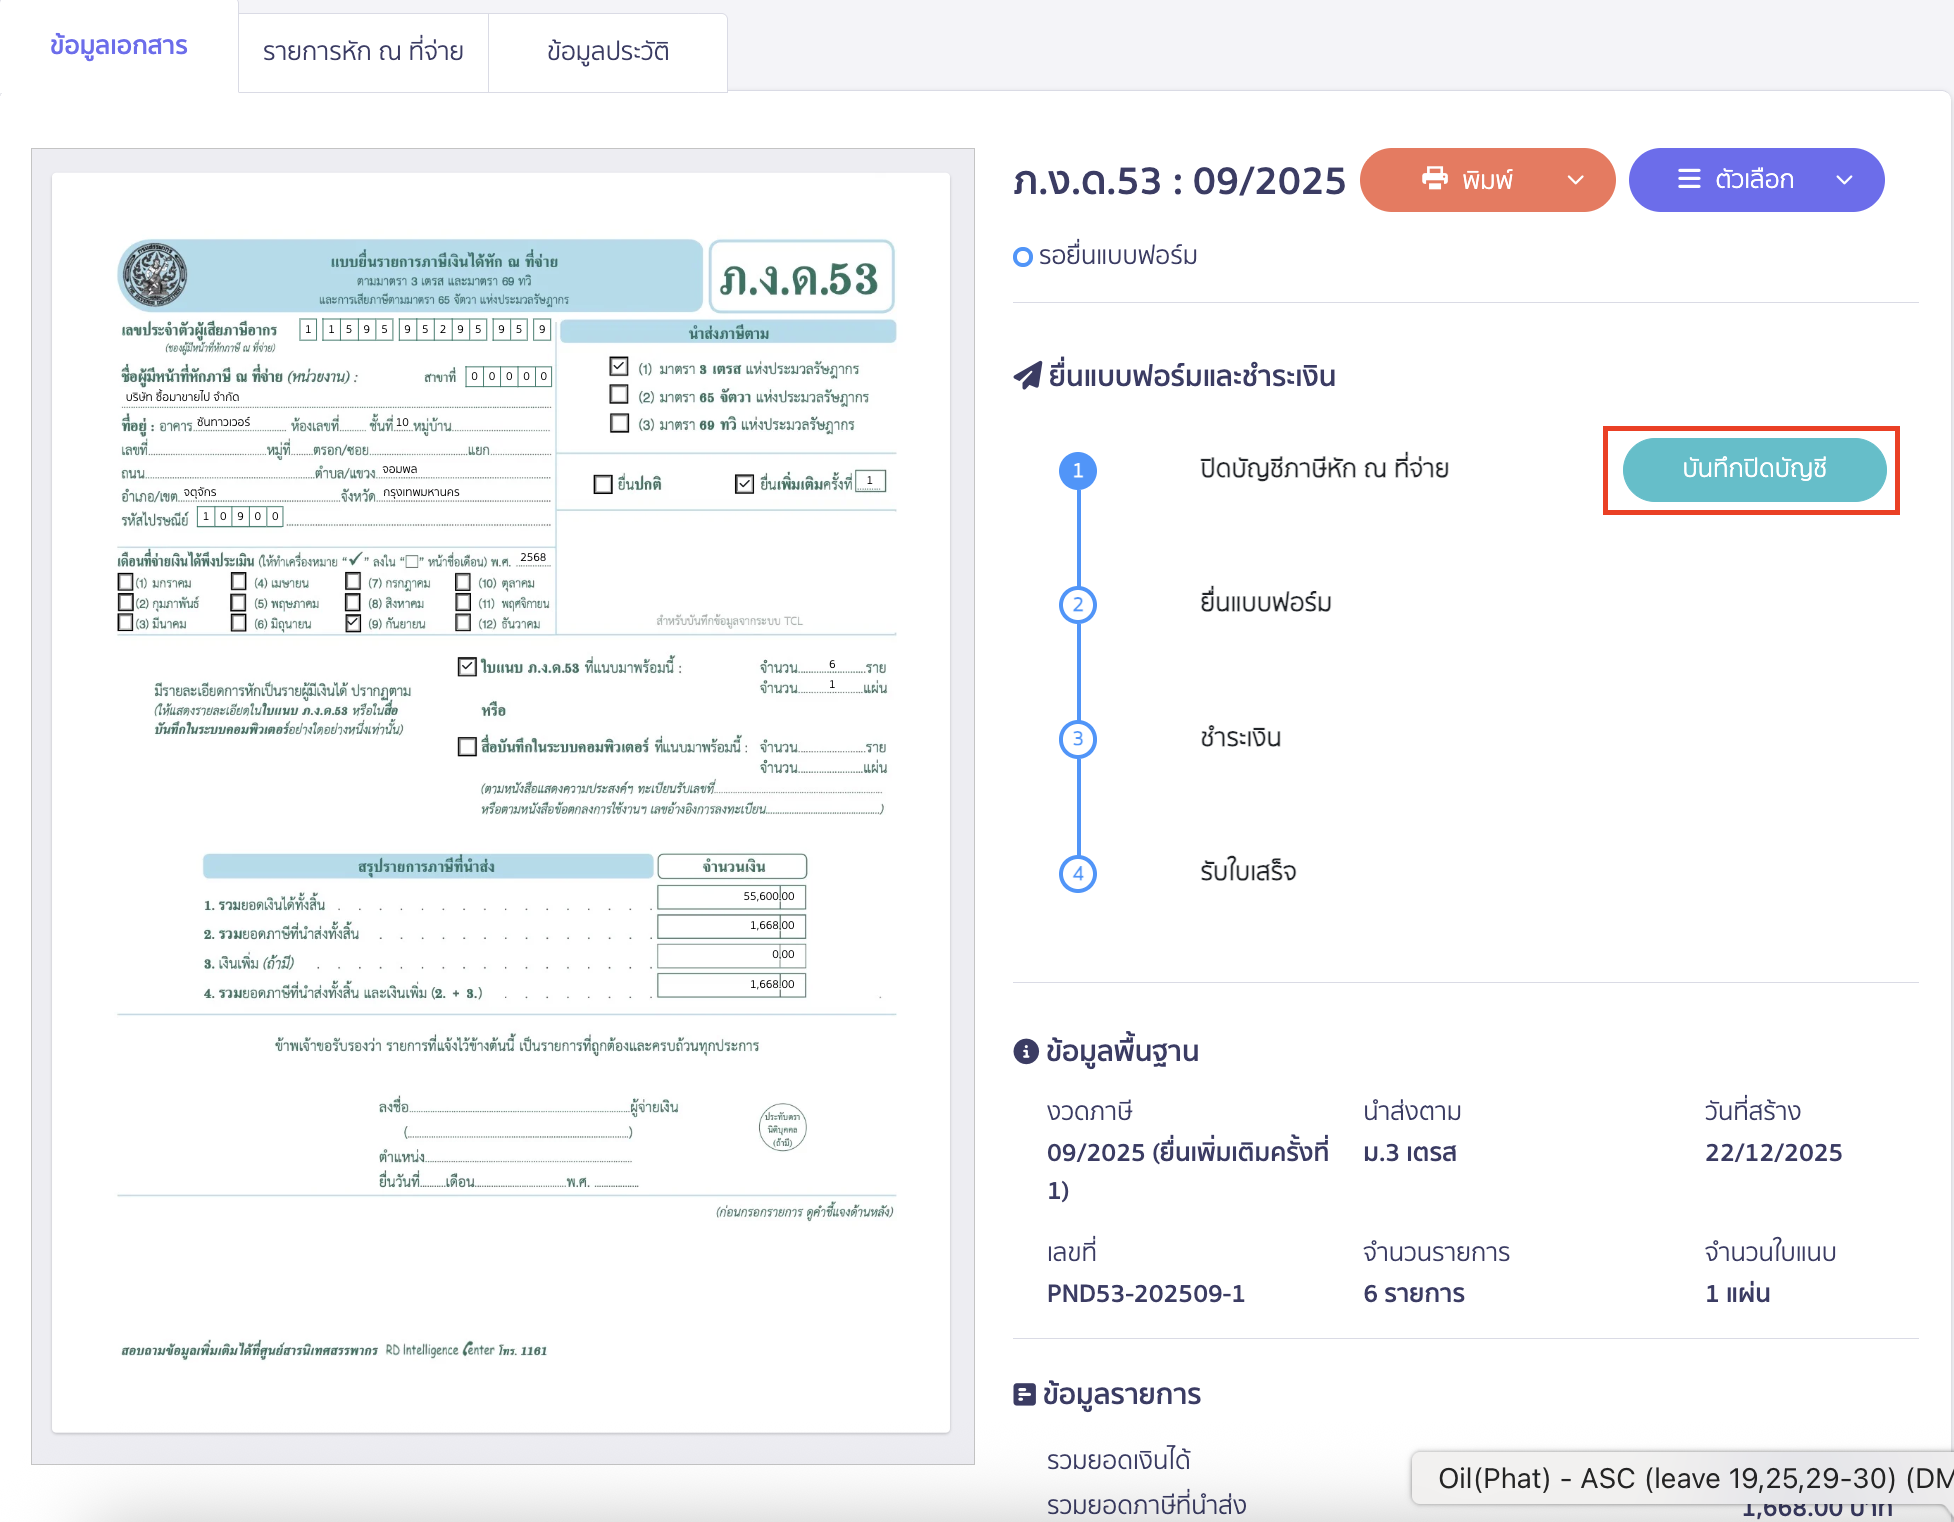Select the ข้อมูลเอกสาร tab
Screen dimensions: 1954x1522
tap(119, 46)
